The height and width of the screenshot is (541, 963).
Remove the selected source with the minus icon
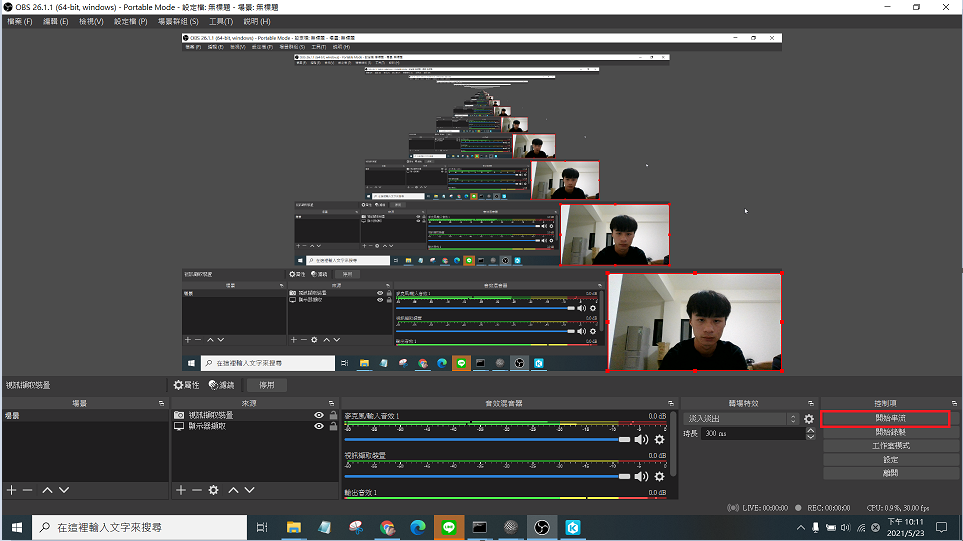[x=197, y=490]
